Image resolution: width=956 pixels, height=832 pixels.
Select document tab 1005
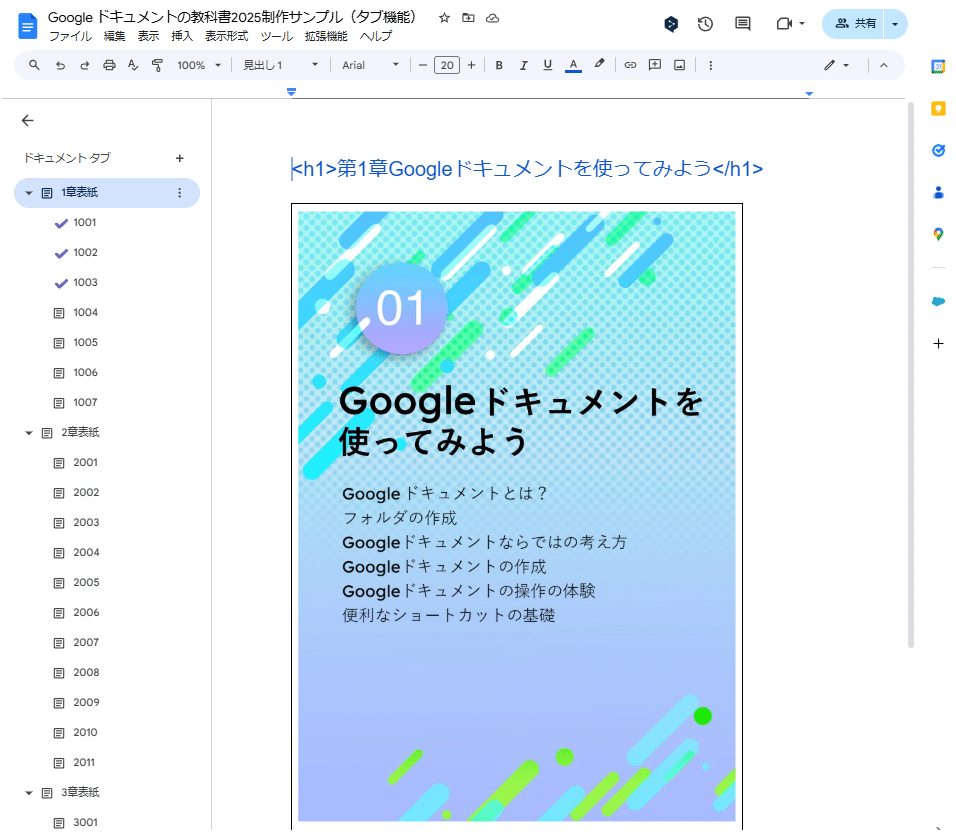(85, 342)
